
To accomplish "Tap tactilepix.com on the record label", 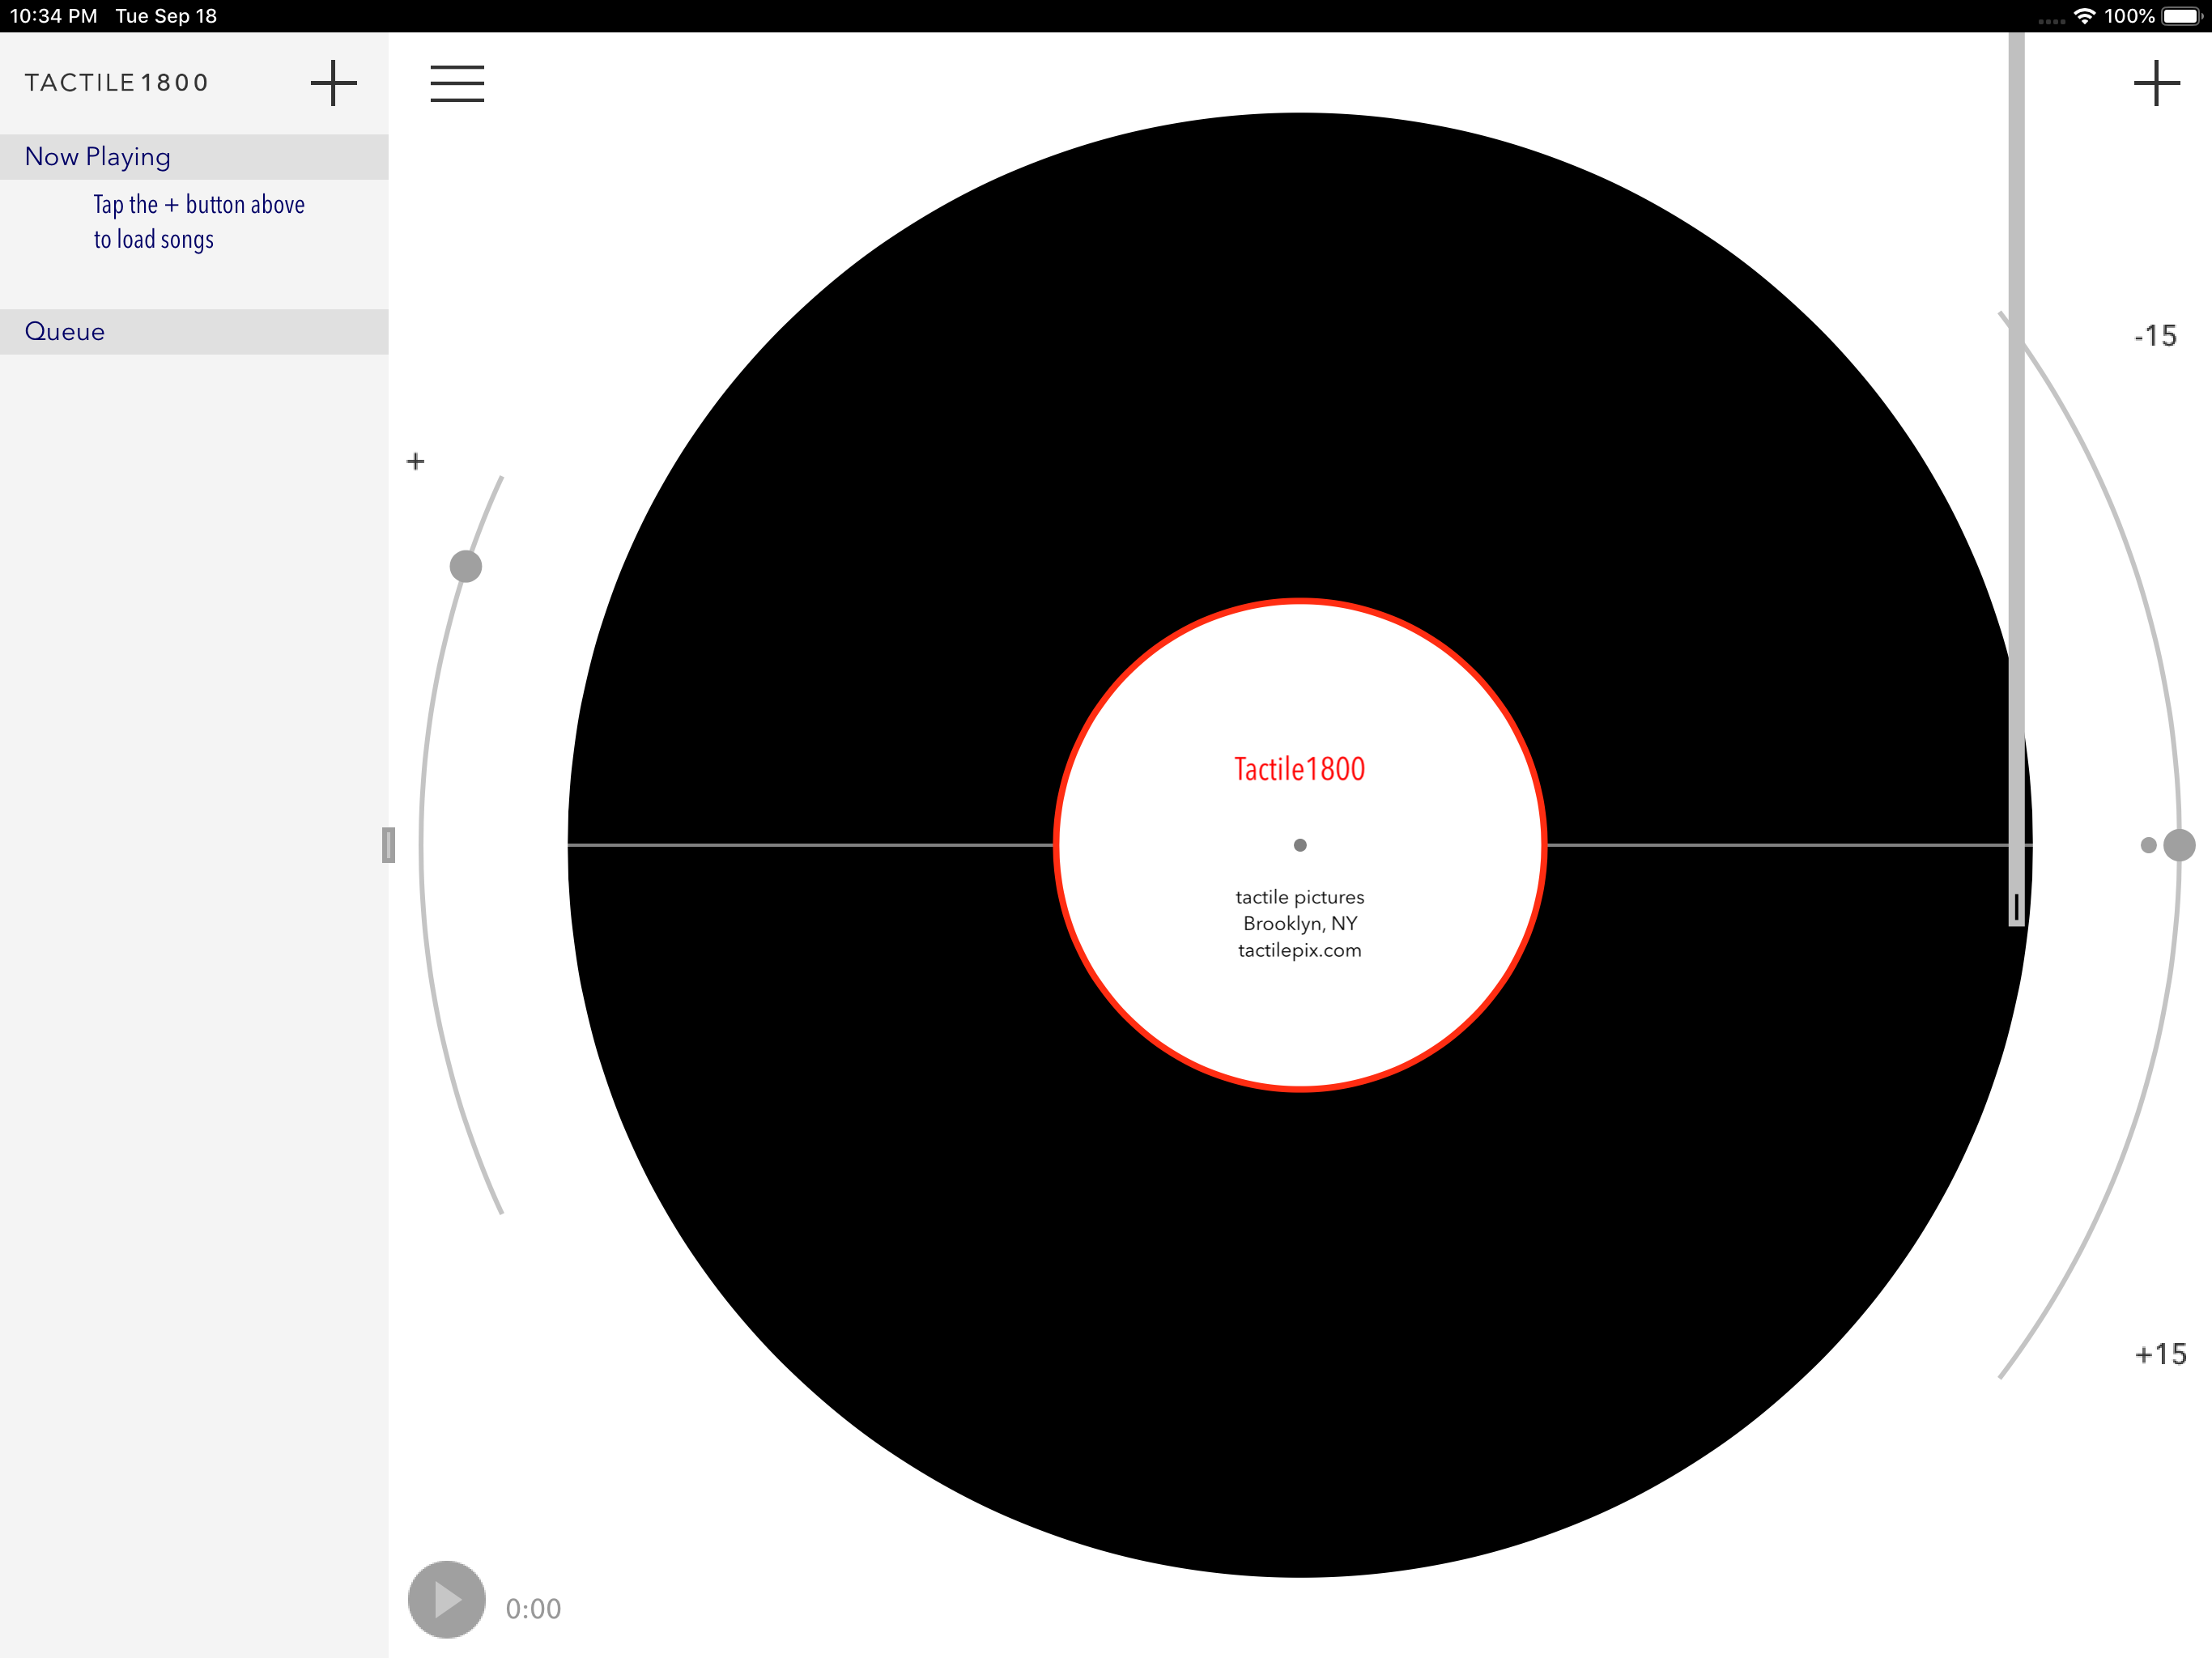I will click(x=1299, y=950).
